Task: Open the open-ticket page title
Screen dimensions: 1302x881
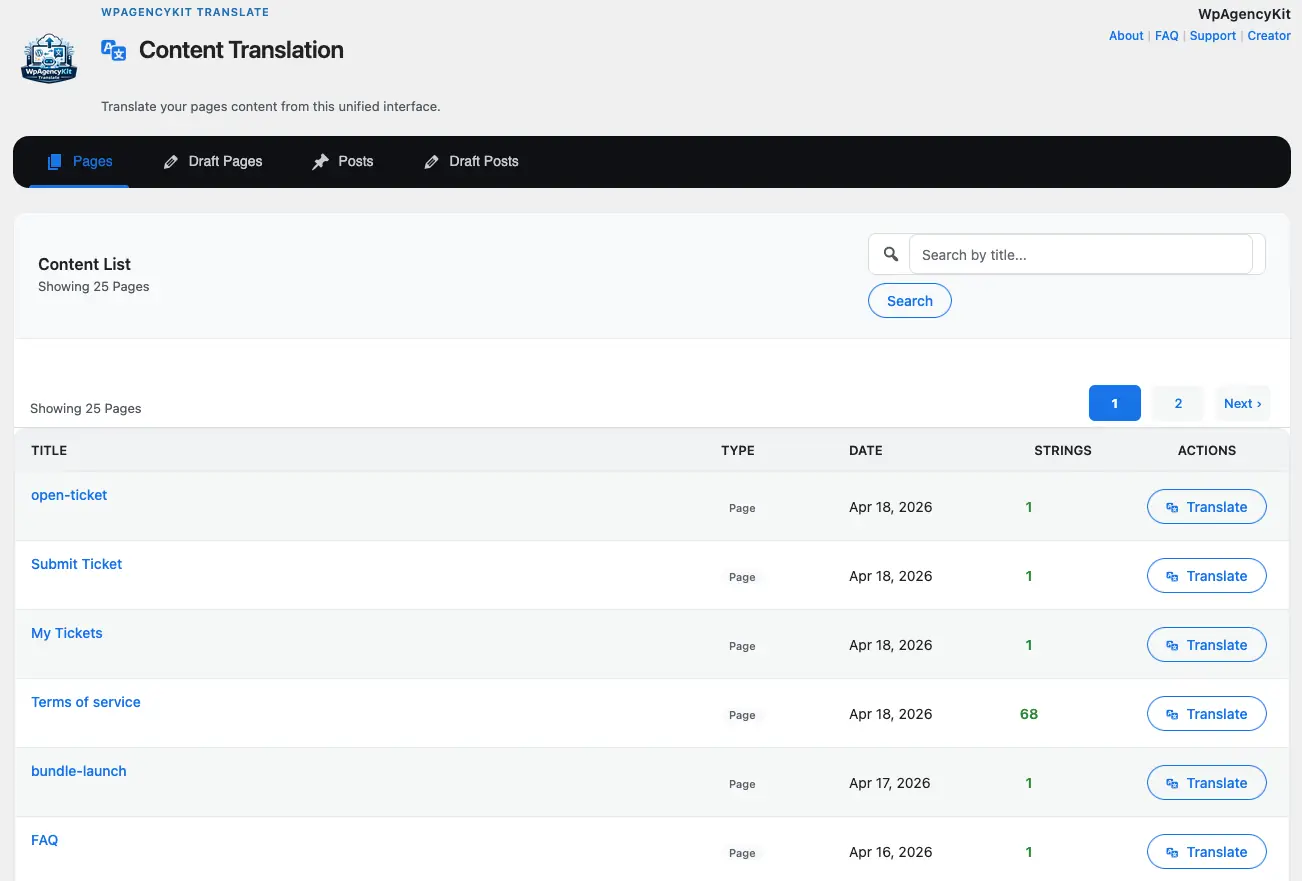Action: (69, 495)
